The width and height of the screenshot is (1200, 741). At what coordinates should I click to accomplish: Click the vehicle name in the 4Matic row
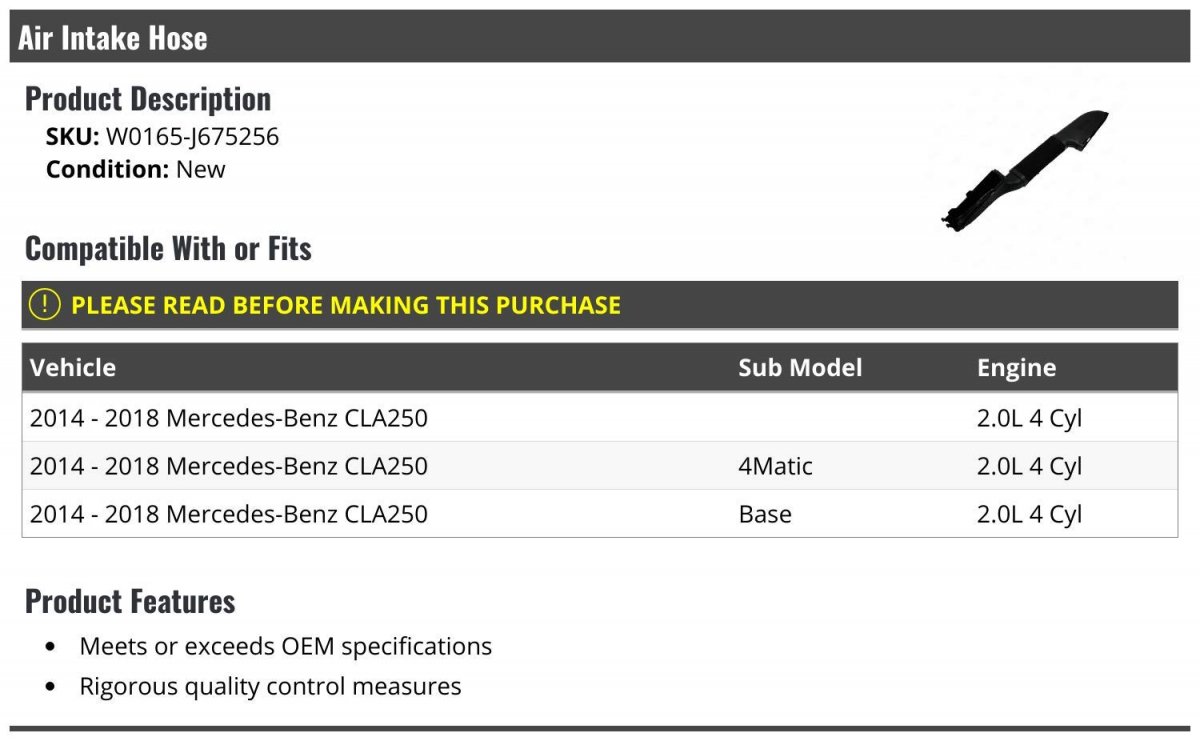click(228, 466)
